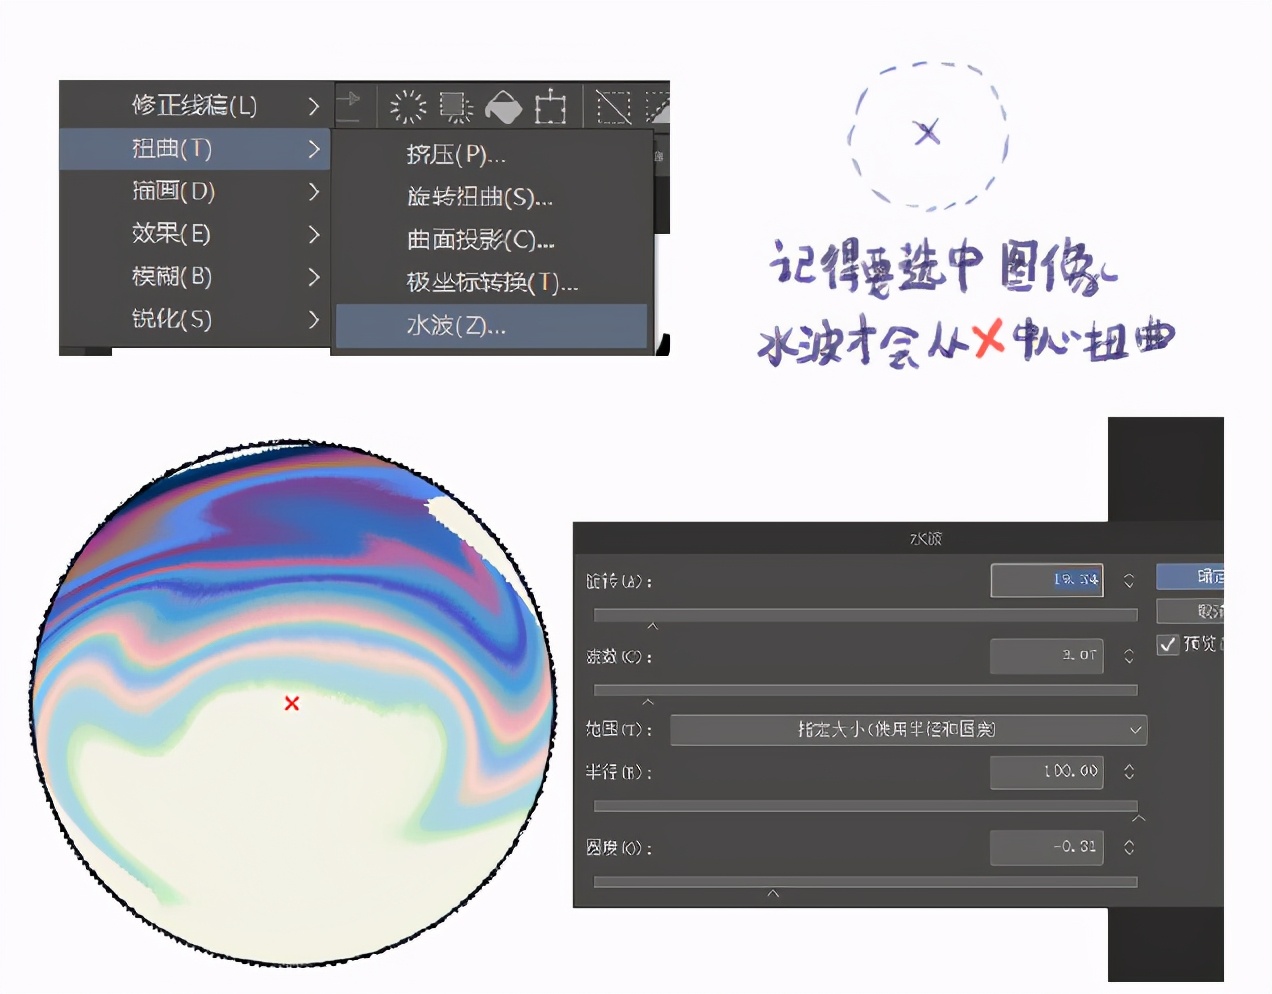
Task: Click the stepper beside the (A) value
Action: click(1129, 580)
